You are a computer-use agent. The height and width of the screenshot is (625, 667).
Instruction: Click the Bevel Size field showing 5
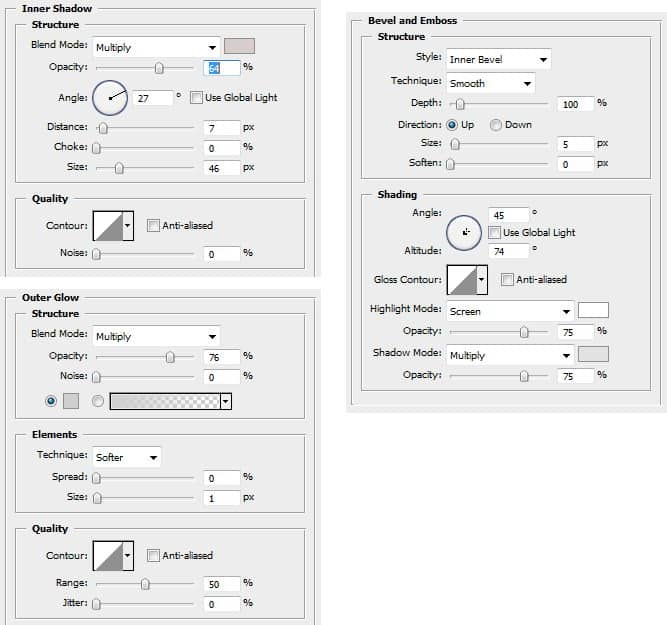pyautogui.click(x=575, y=144)
